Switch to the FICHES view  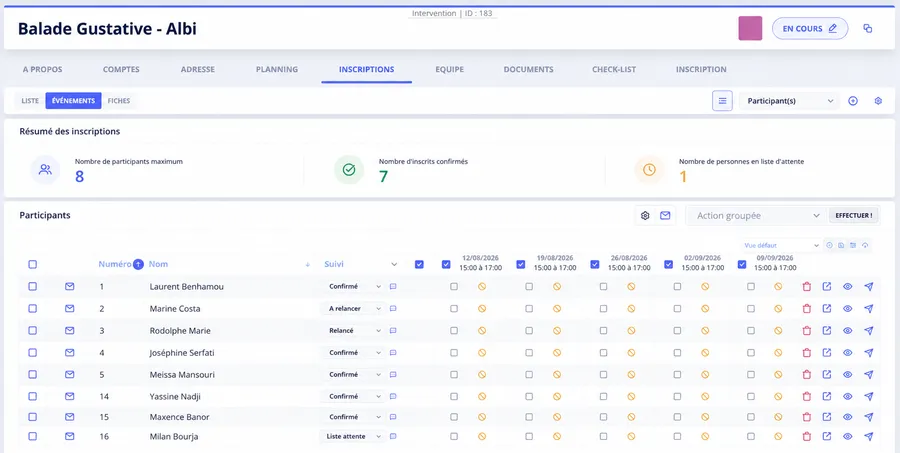[x=119, y=101]
